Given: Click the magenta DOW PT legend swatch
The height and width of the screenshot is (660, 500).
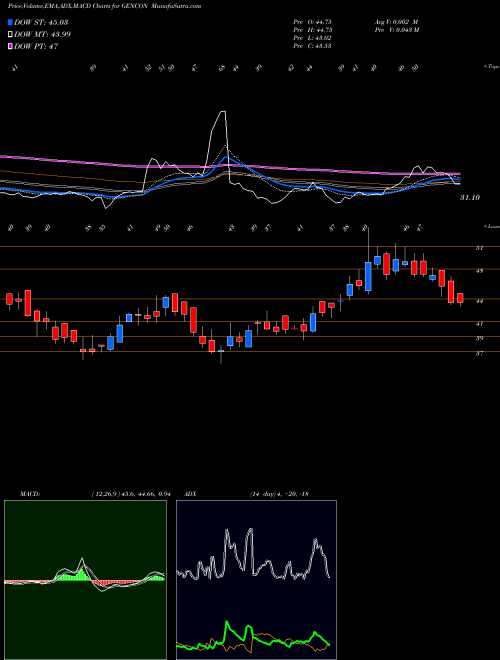Looking at the screenshot, I should pyautogui.click(x=10, y=46).
